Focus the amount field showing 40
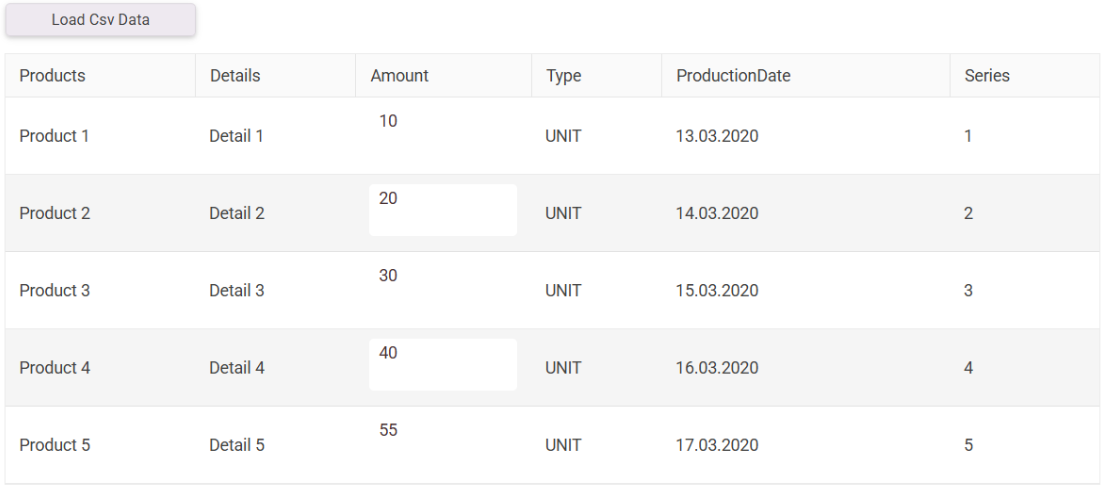 click(443, 365)
